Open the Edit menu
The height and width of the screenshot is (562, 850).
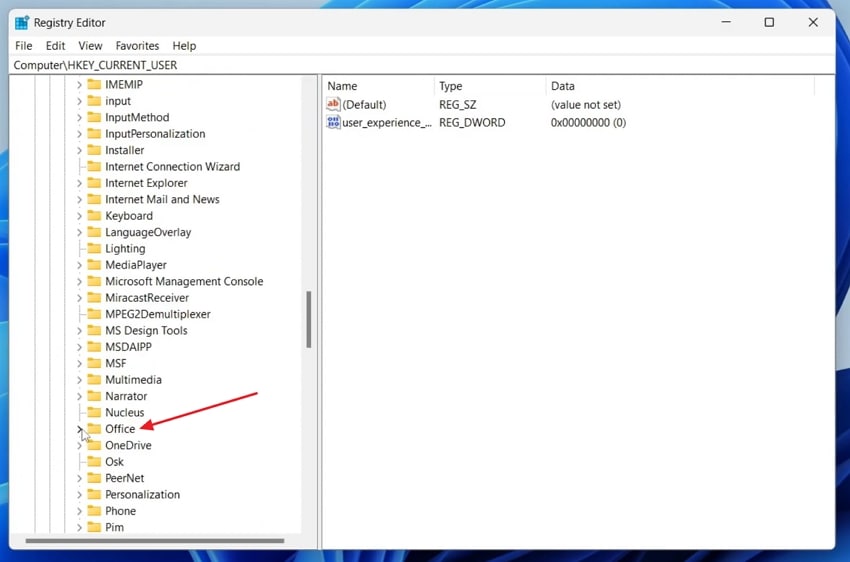[55, 46]
